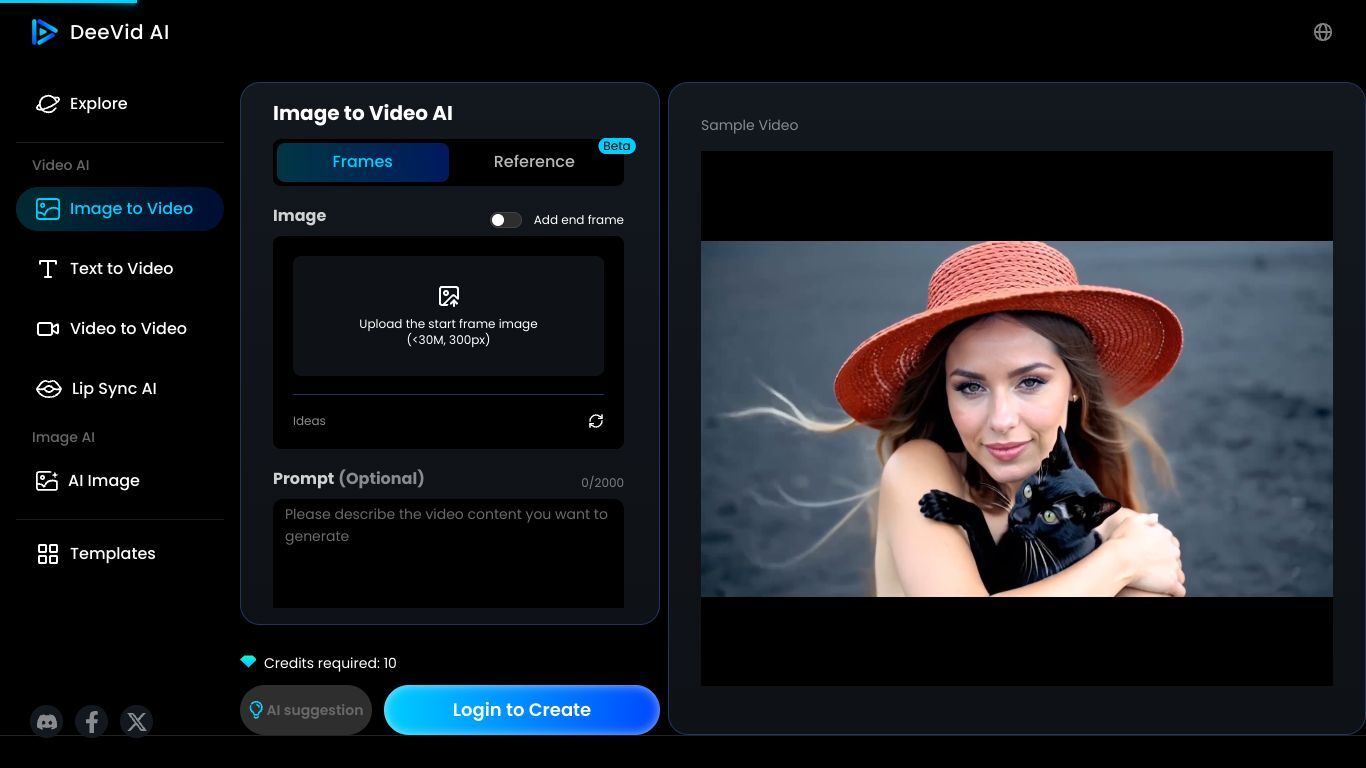Click the Text to Video T icon
The image size is (1366, 768).
coord(47,269)
